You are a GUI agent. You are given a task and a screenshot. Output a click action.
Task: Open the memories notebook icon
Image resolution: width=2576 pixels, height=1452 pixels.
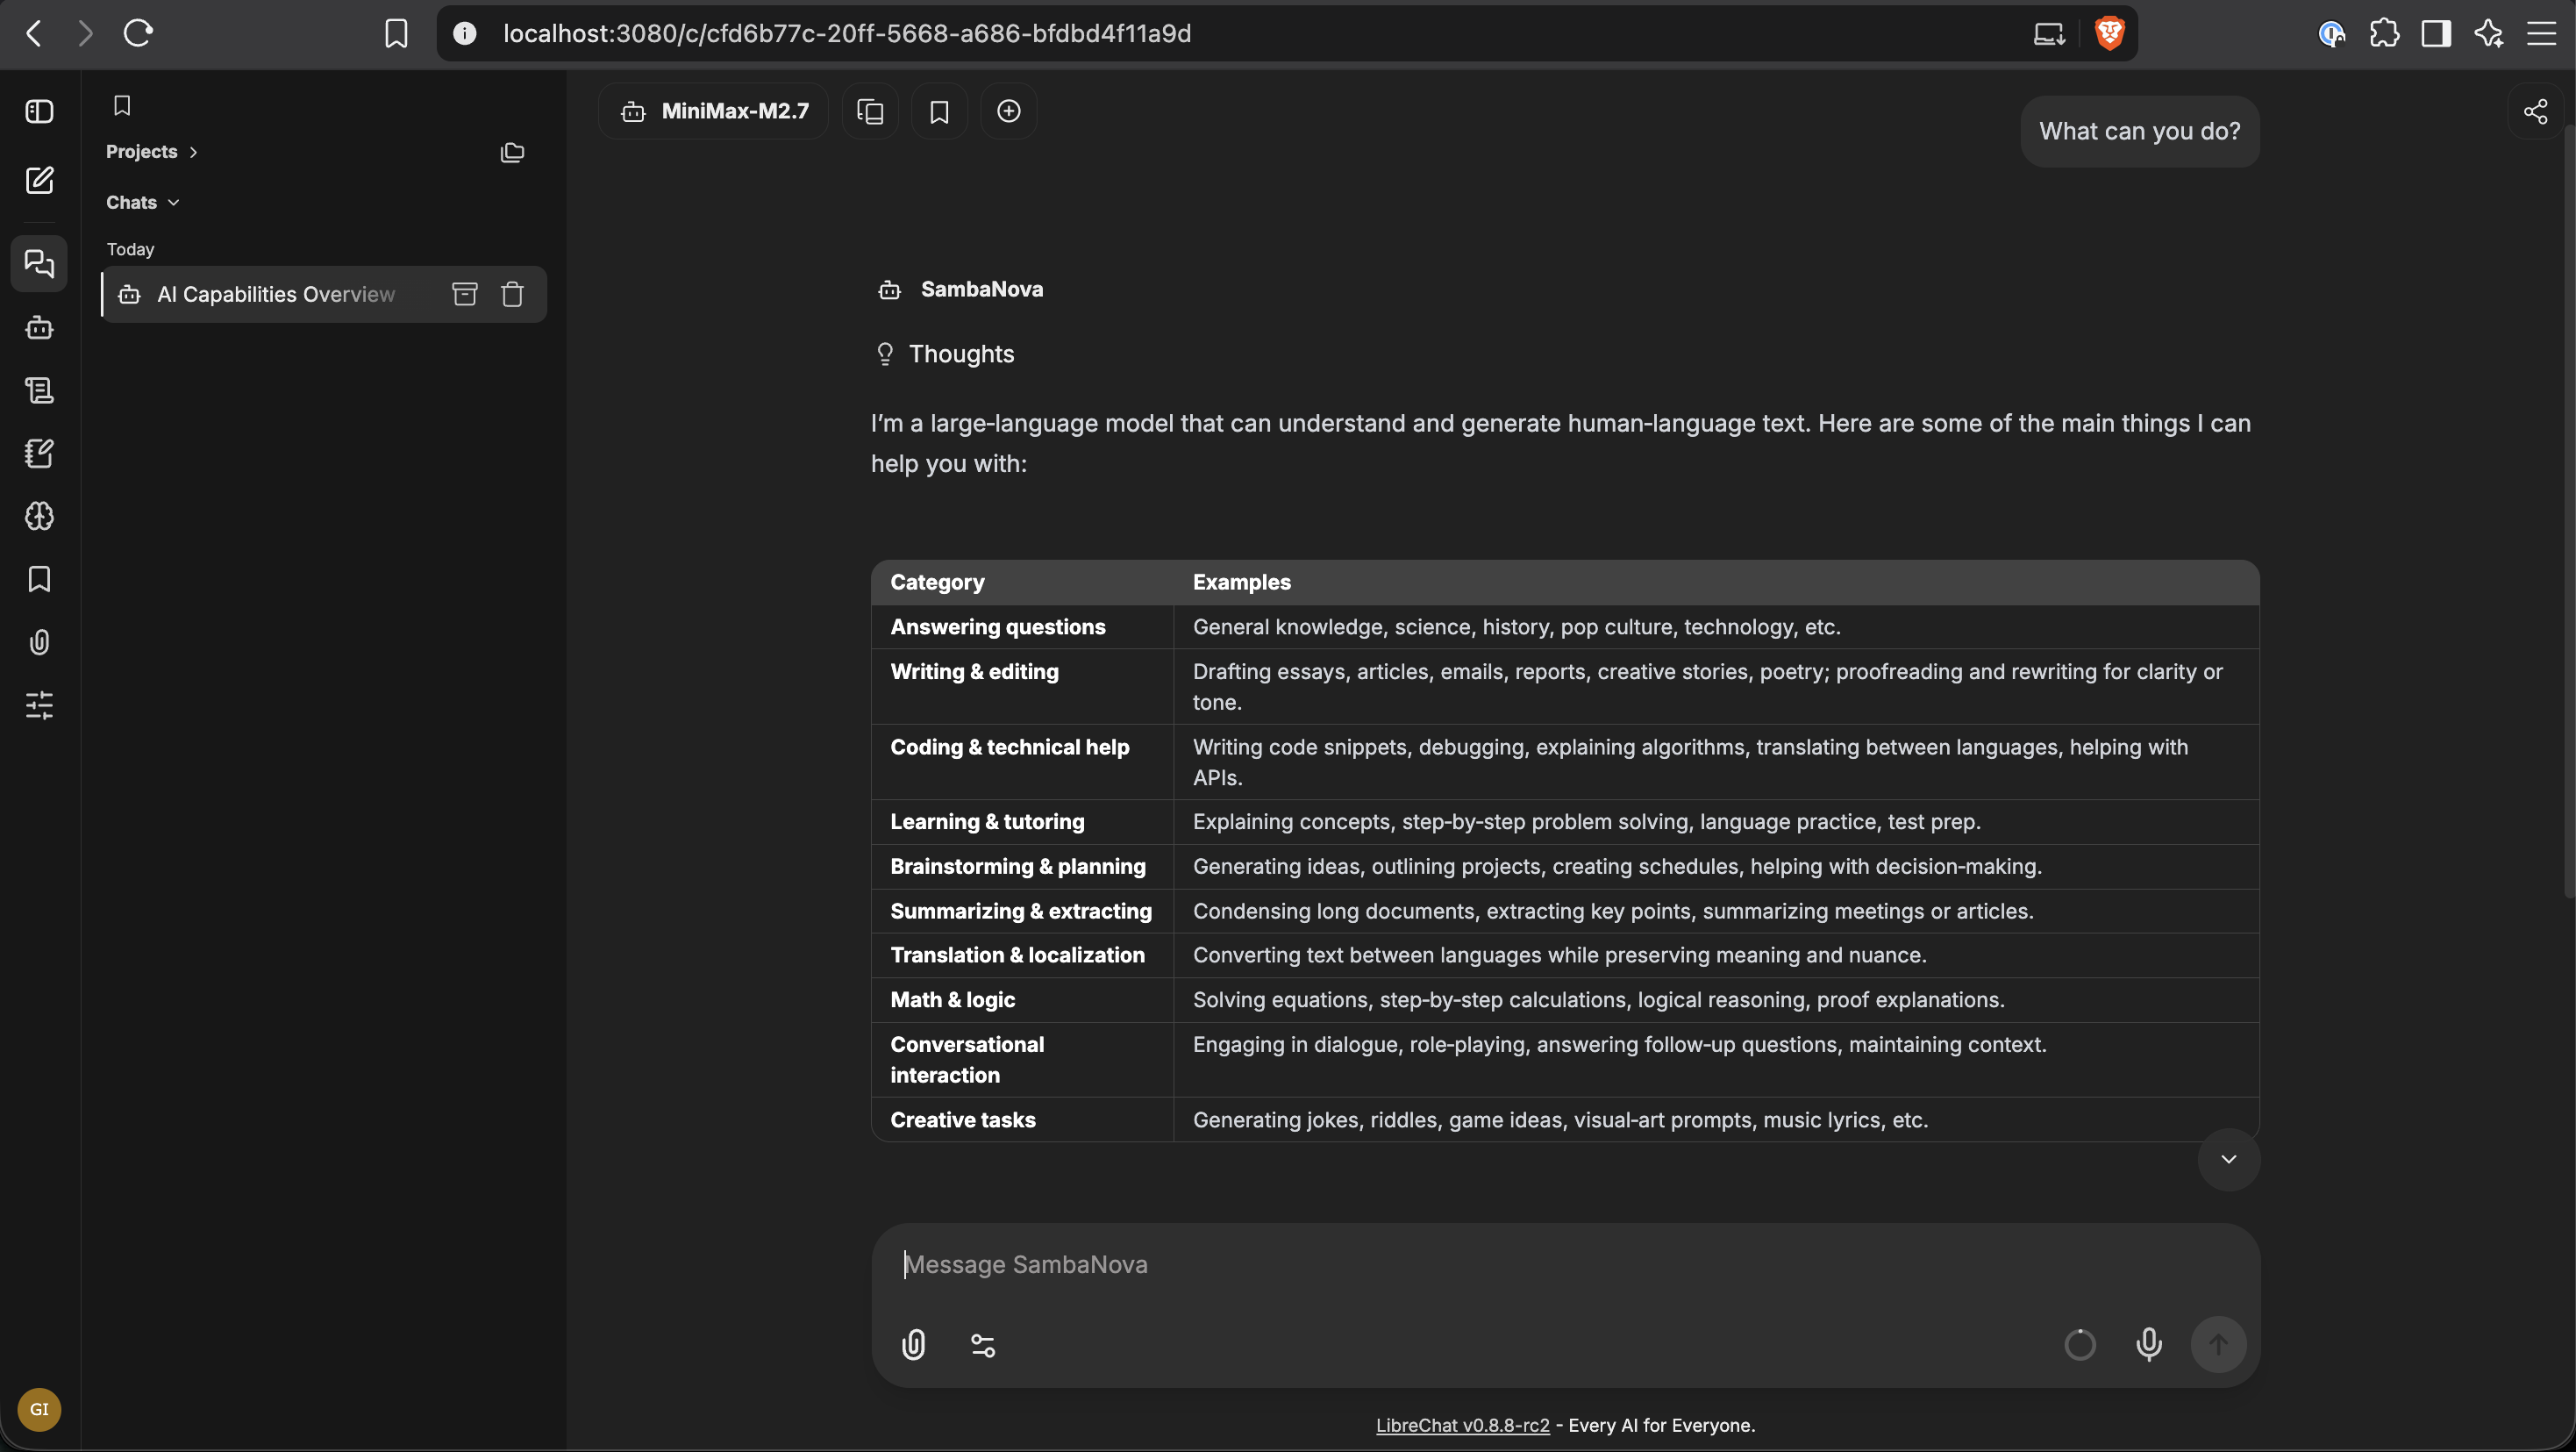pyautogui.click(x=39, y=453)
